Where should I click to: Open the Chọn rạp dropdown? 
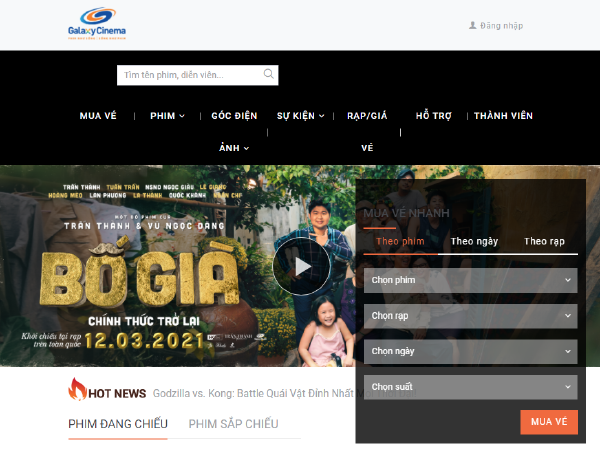click(x=470, y=316)
